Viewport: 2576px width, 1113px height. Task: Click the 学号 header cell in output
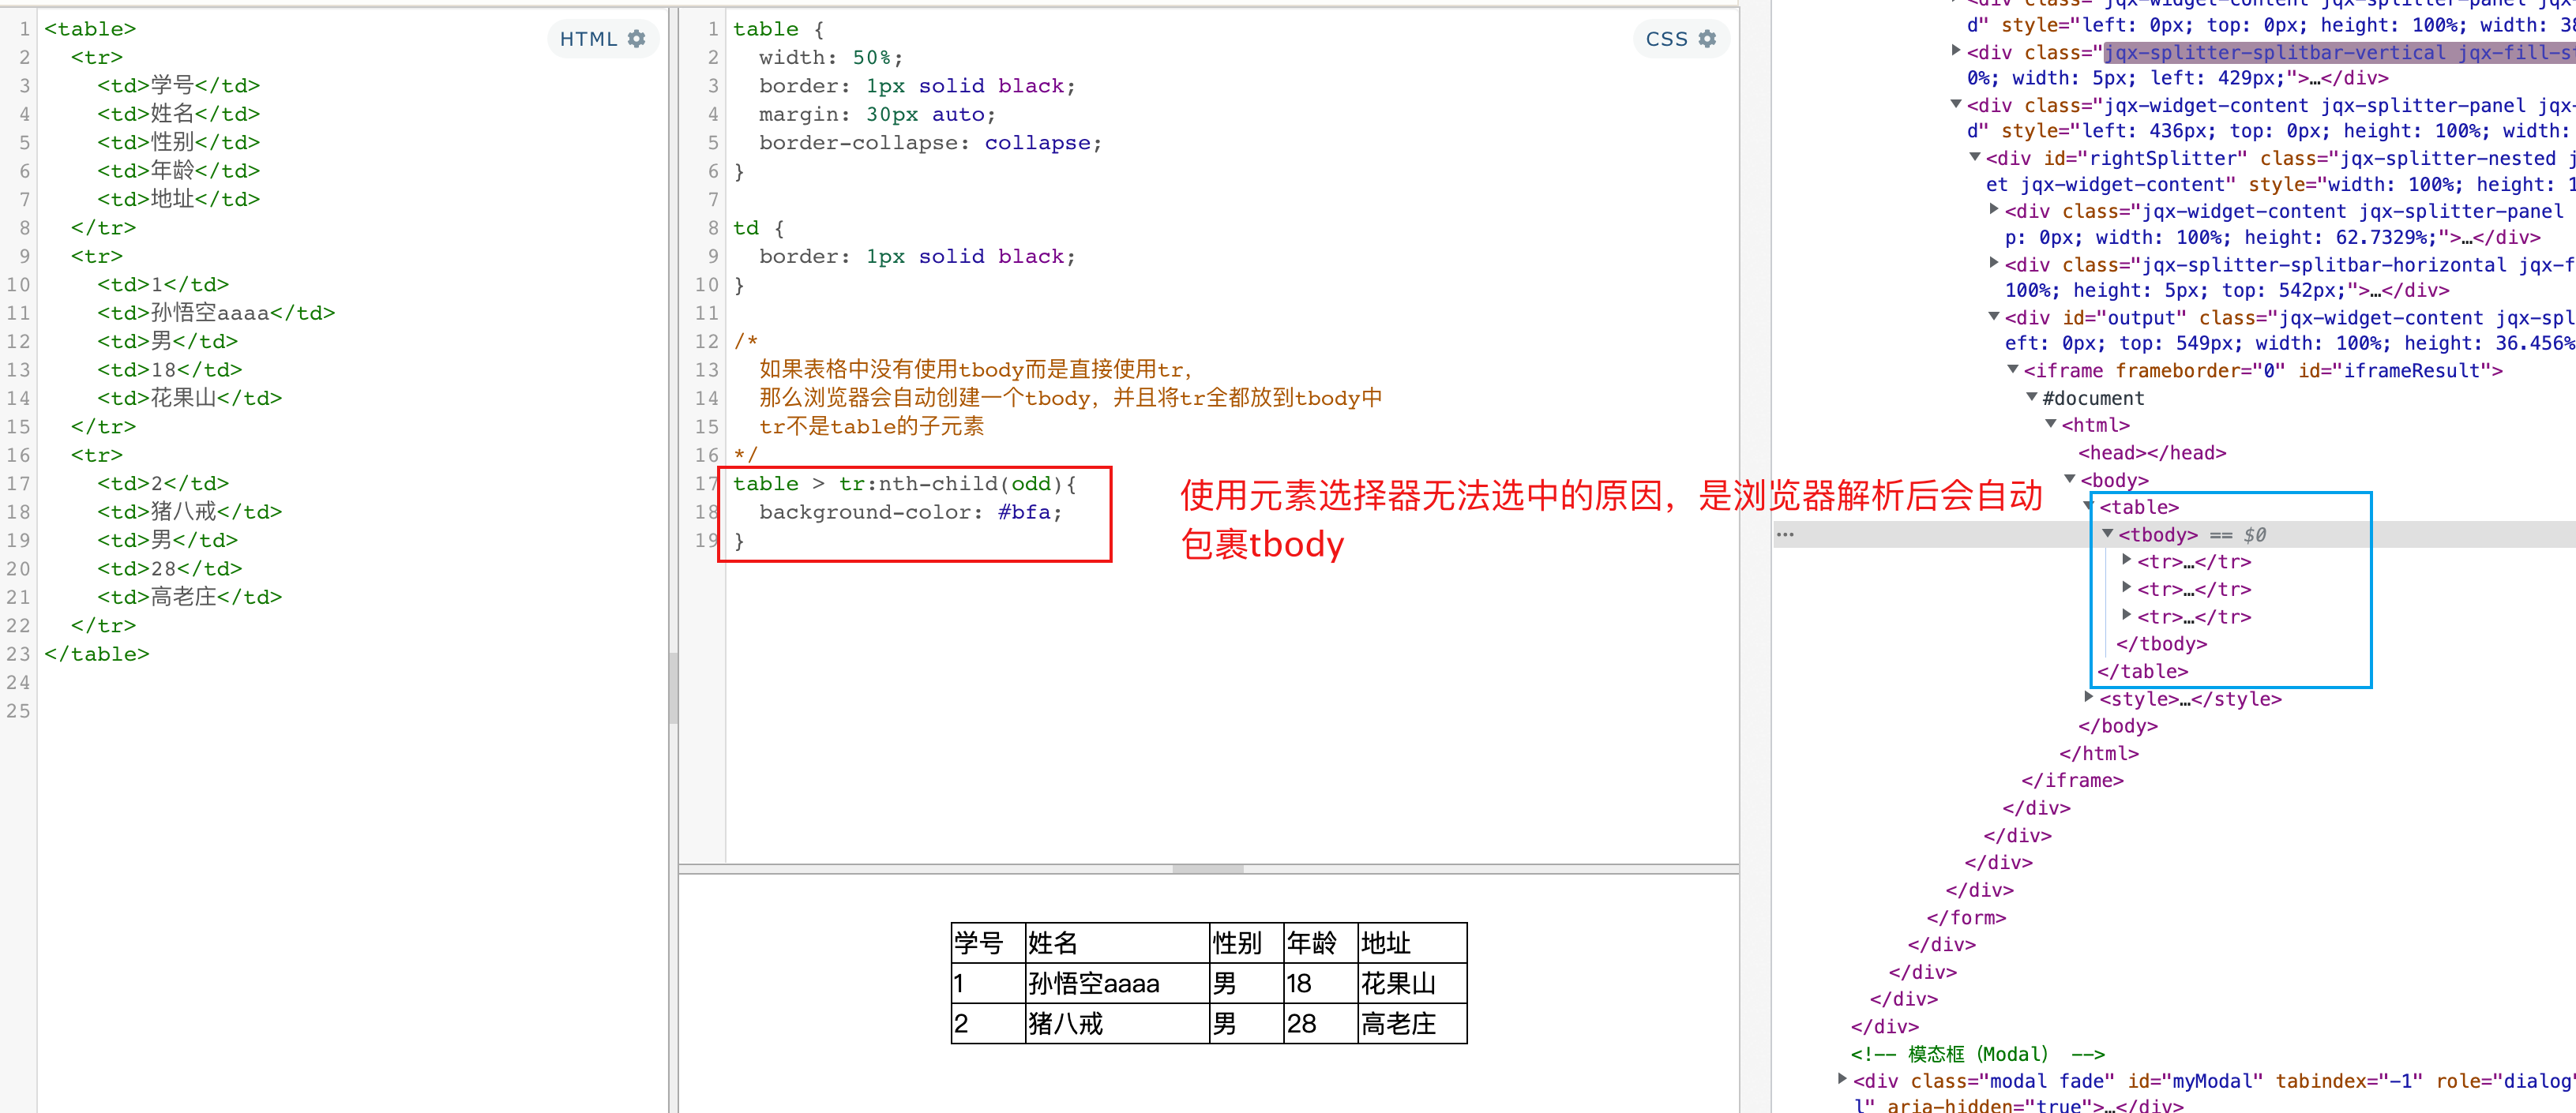tap(988, 943)
